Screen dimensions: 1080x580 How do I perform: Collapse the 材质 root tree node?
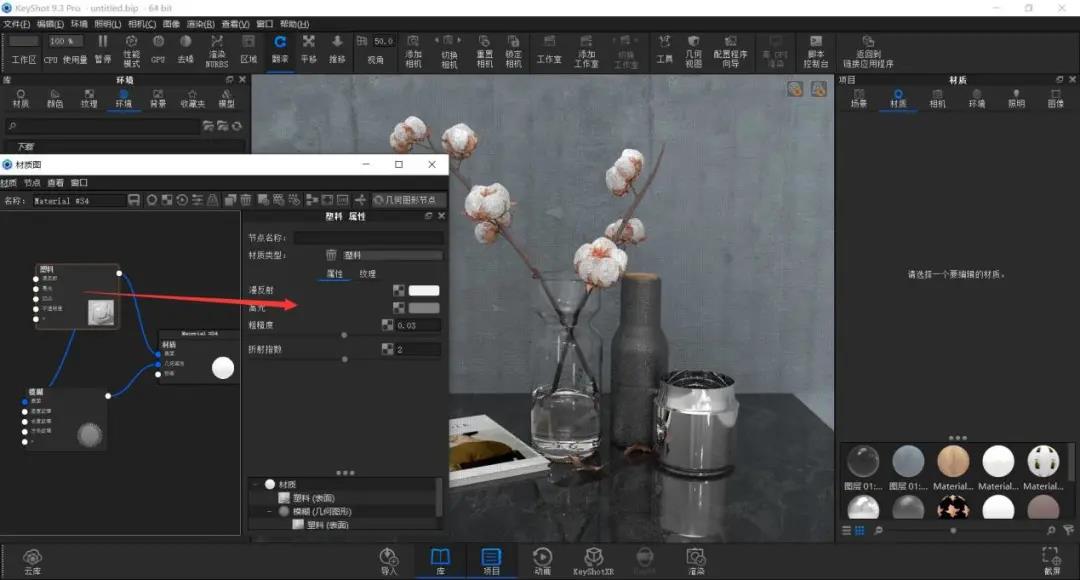(256, 484)
